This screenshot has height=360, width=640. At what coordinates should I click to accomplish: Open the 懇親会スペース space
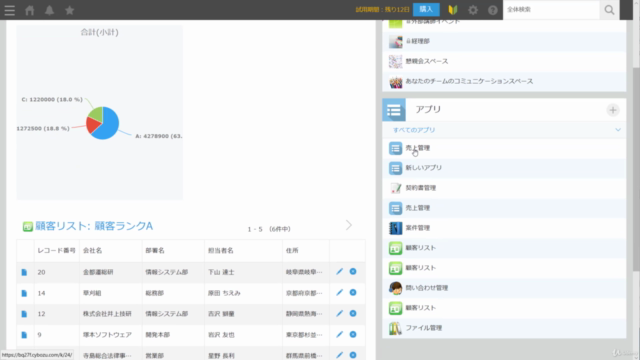(x=504, y=61)
